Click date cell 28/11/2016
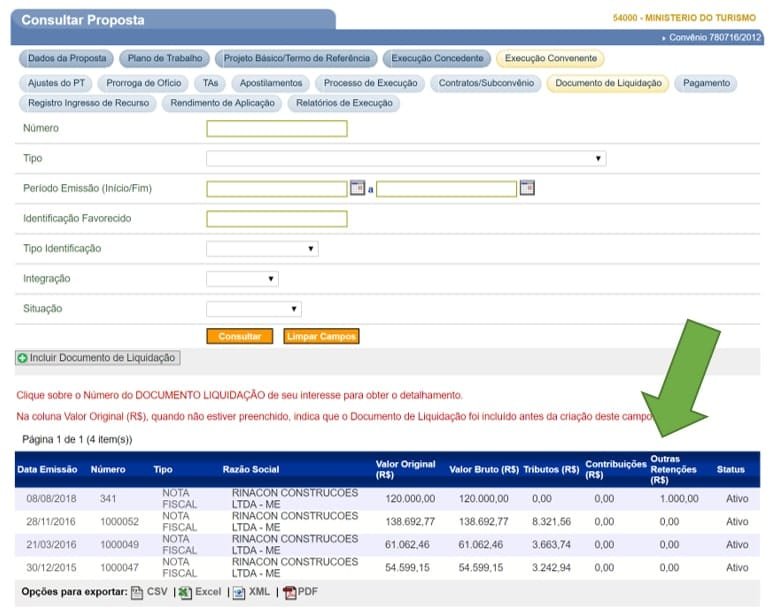 pos(51,522)
